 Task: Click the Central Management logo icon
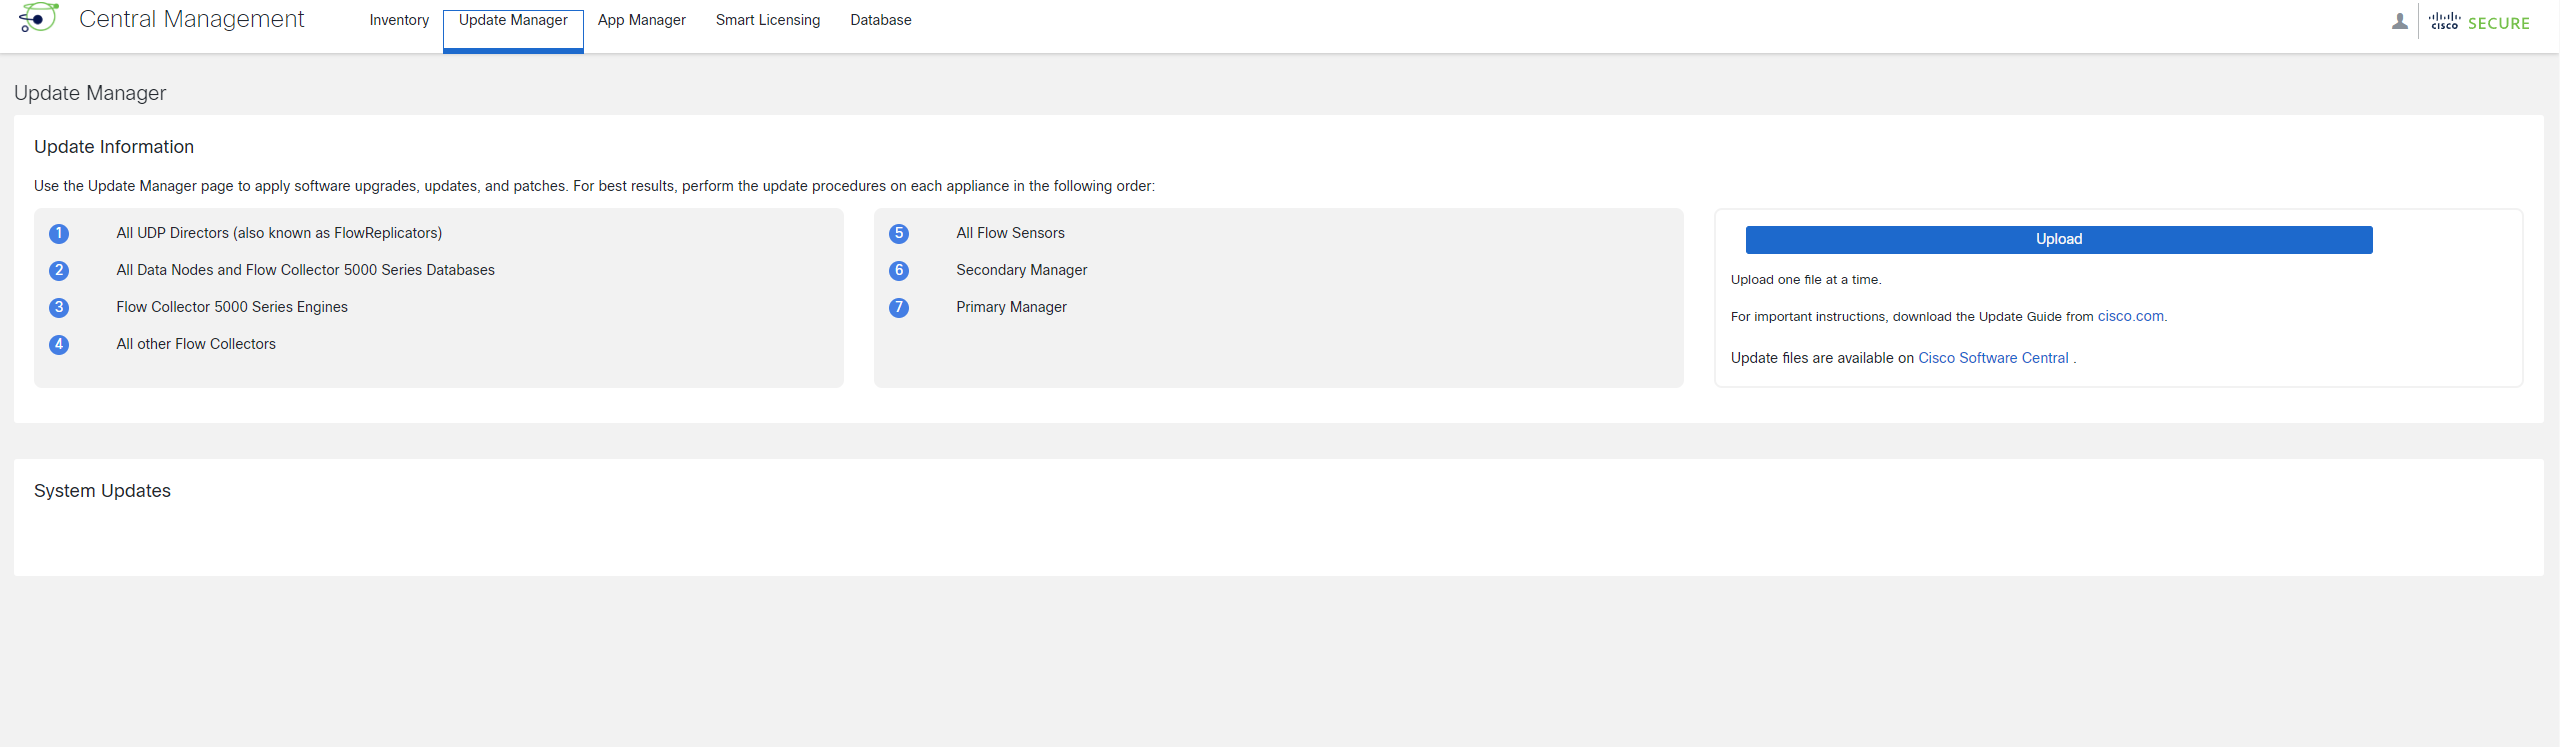click(x=38, y=19)
